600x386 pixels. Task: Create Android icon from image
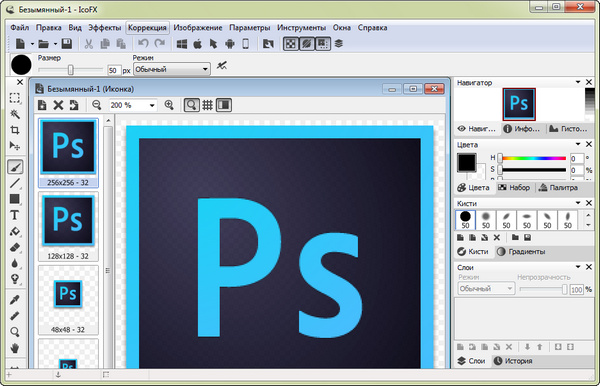coord(230,44)
